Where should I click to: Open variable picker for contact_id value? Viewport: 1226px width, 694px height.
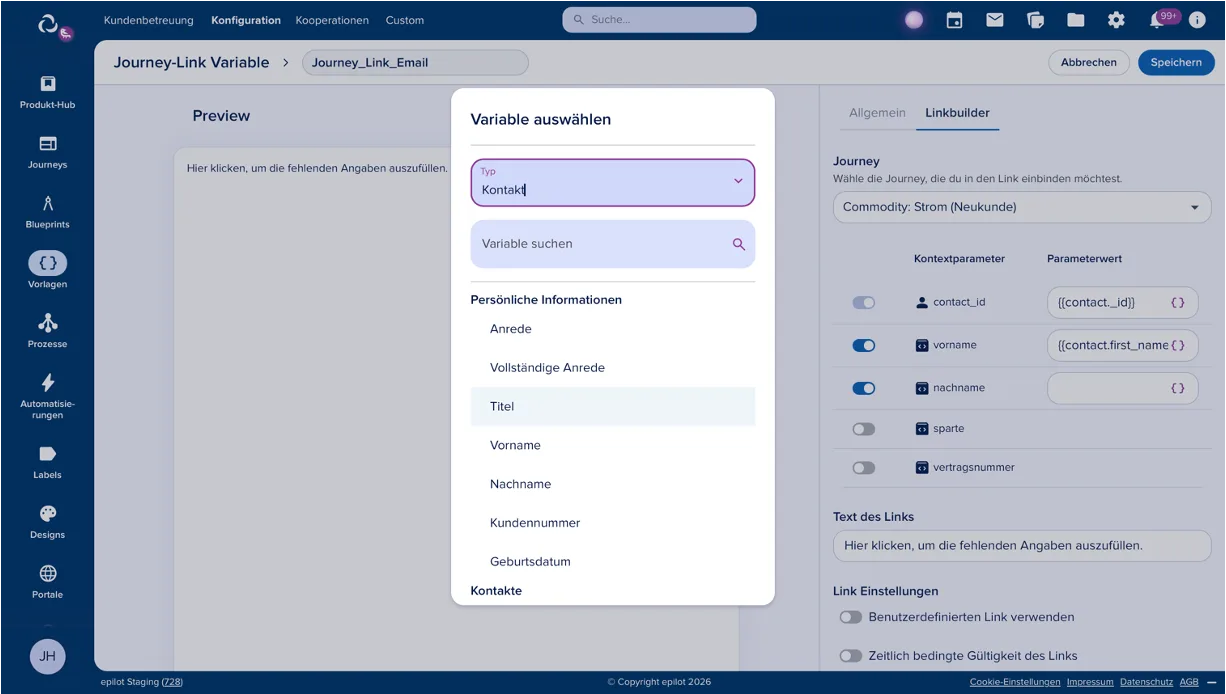tap(1177, 302)
